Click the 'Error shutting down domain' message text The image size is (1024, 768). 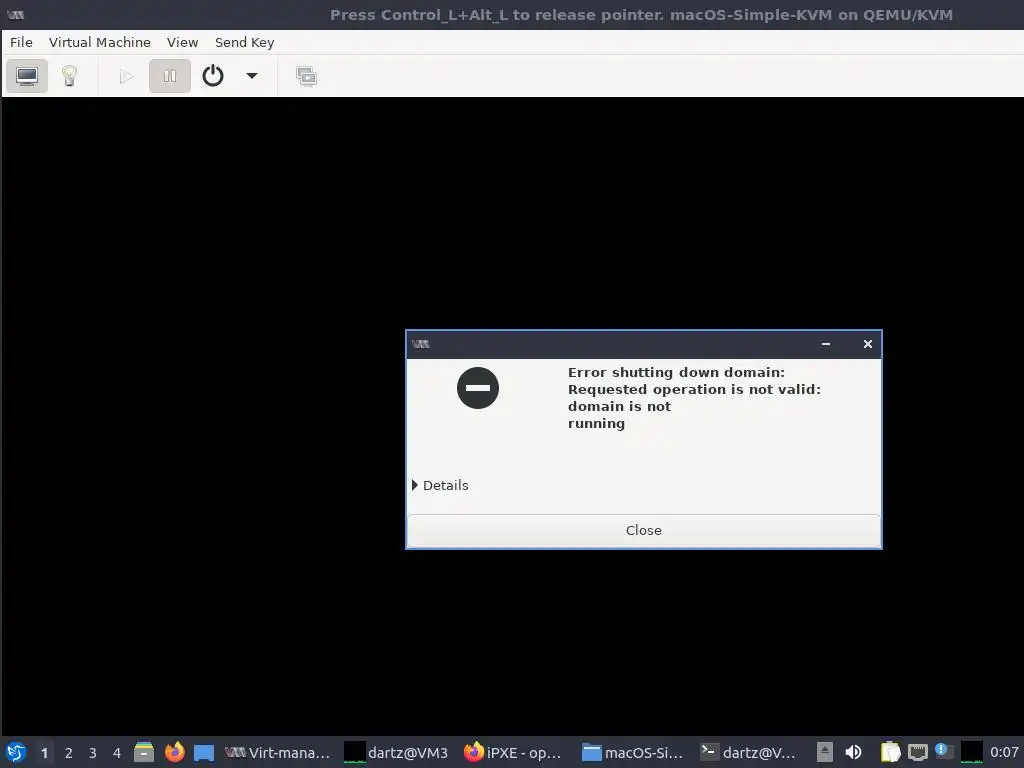click(x=676, y=372)
